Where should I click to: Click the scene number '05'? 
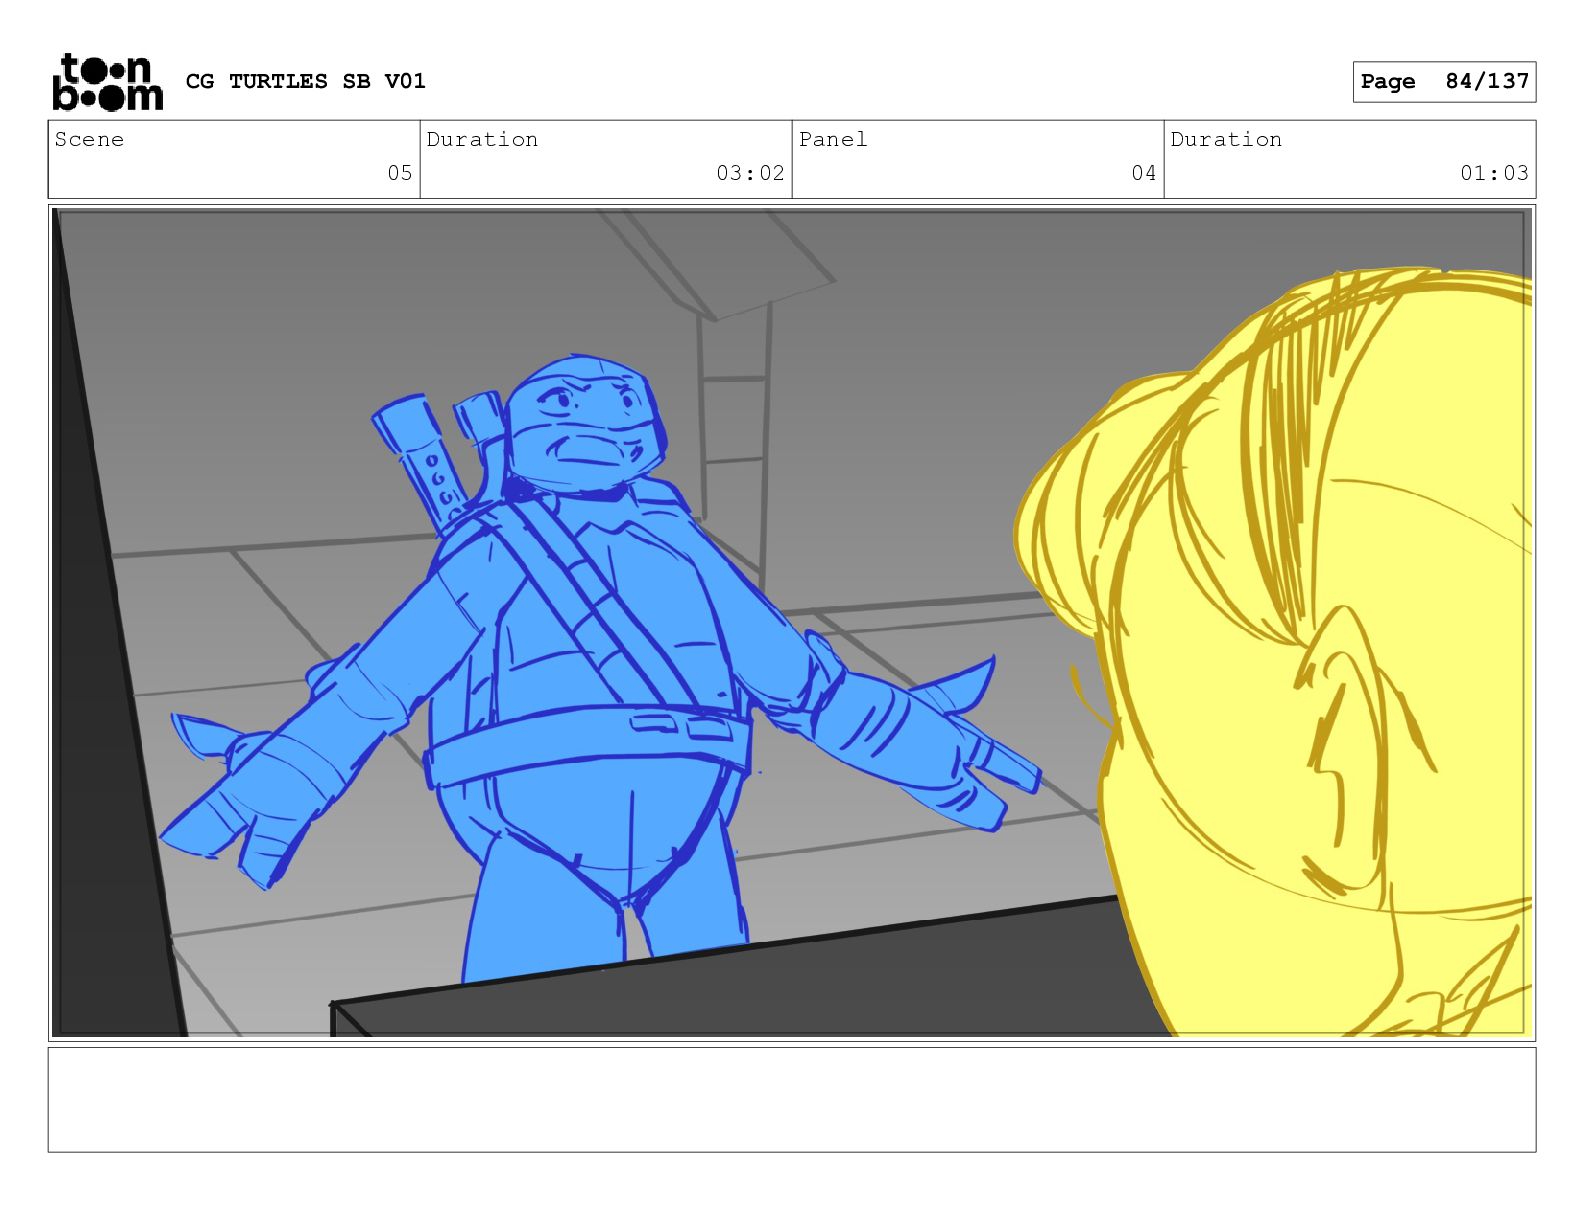[x=400, y=173]
